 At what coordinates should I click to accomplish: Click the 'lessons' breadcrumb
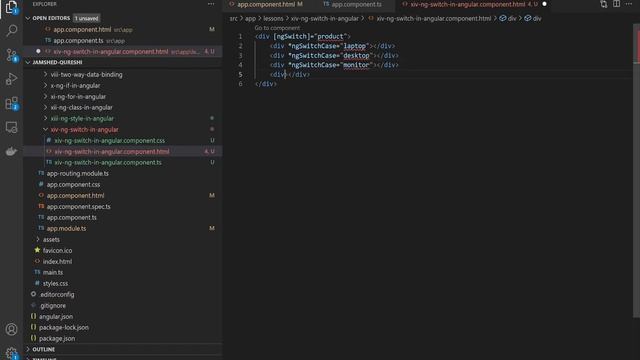(273, 18)
